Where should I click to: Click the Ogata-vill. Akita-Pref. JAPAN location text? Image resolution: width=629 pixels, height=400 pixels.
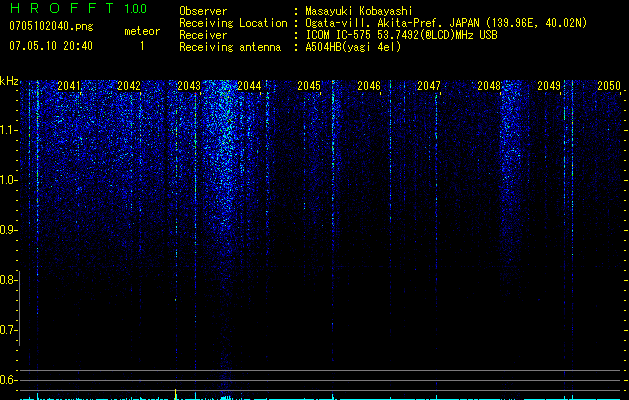coord(446,23)
